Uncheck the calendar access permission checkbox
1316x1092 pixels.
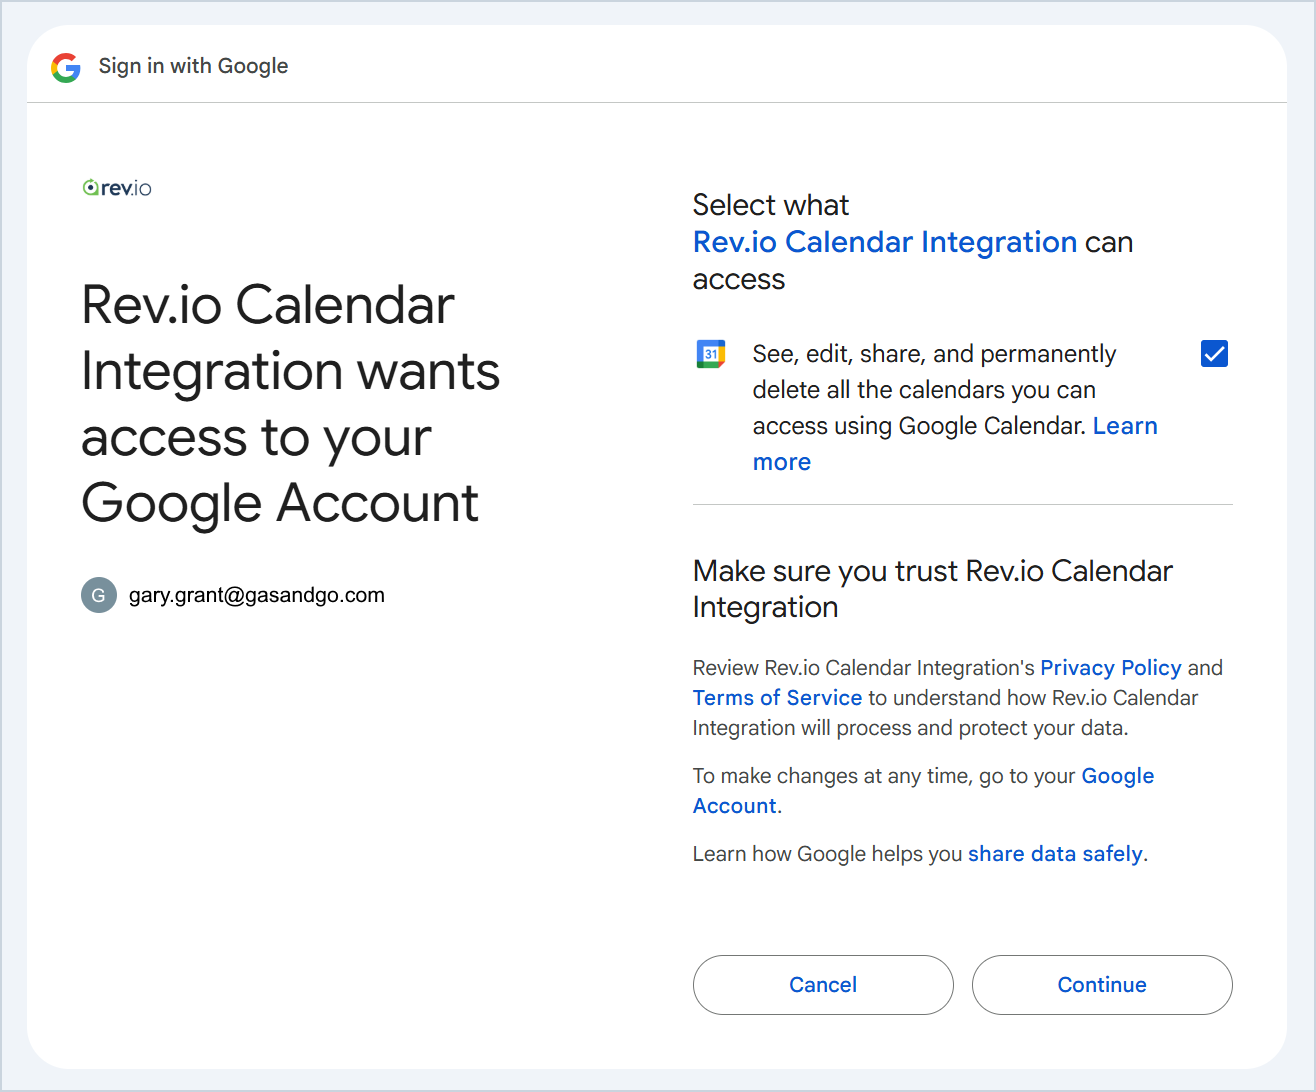tap(1214, 354)
